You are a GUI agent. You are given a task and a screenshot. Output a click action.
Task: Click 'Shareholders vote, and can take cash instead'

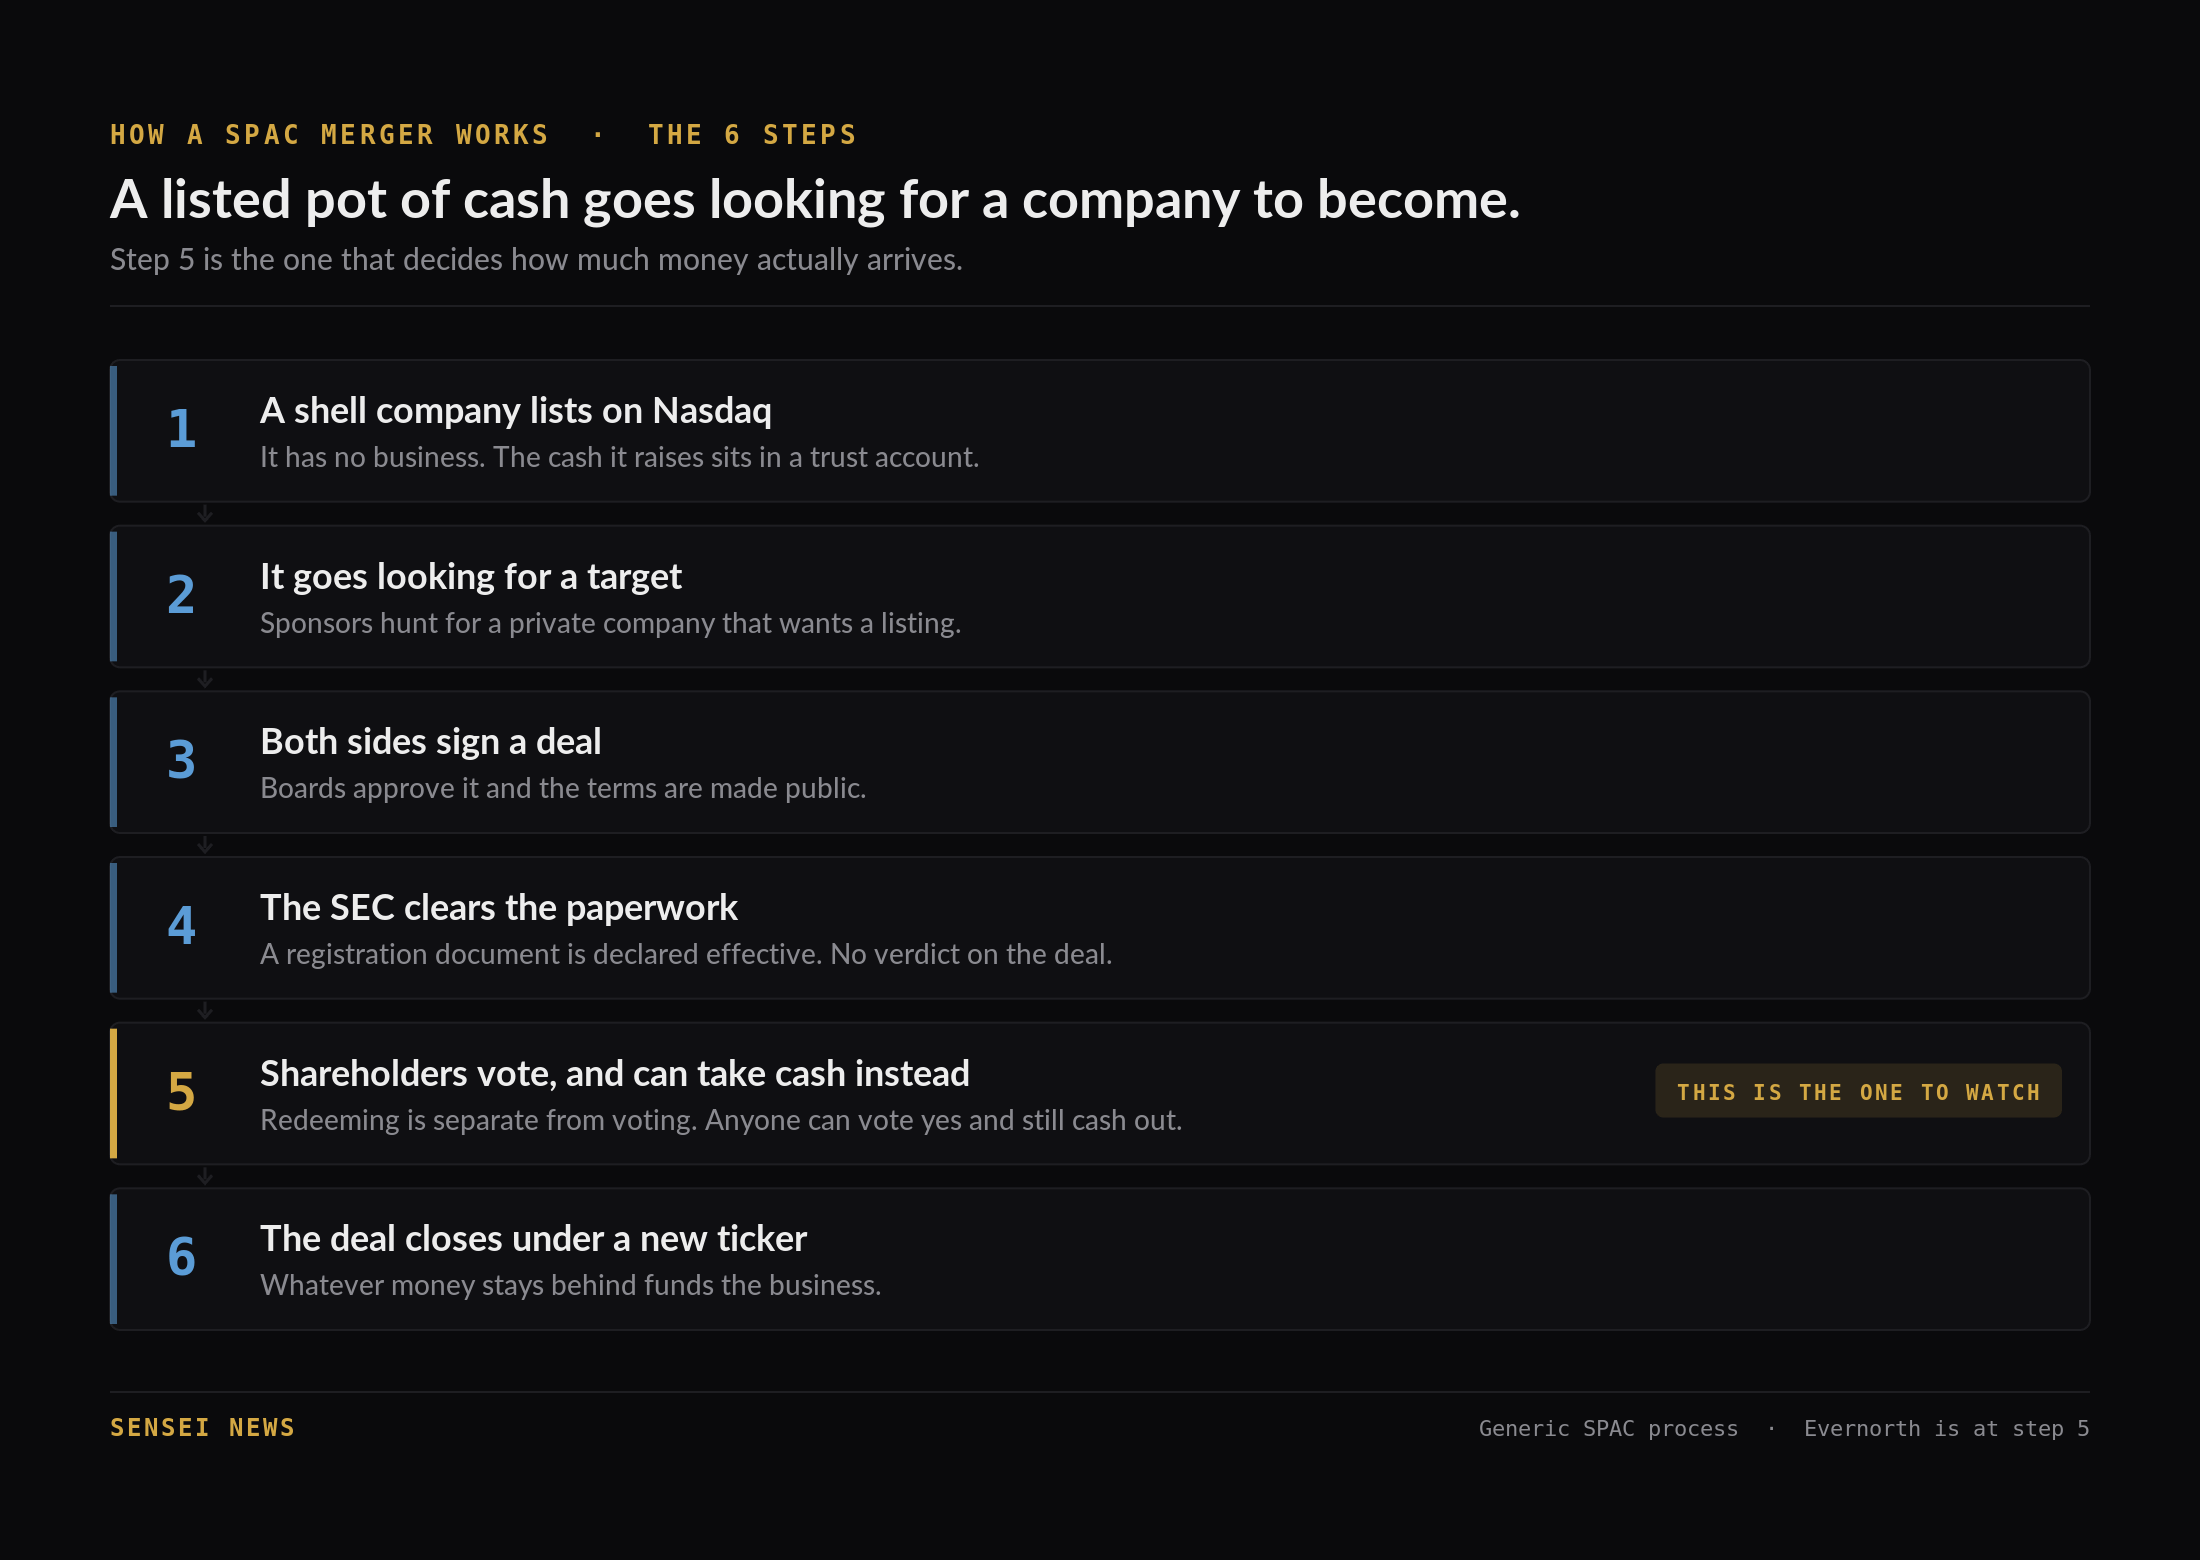click(x=615, y=1074)
